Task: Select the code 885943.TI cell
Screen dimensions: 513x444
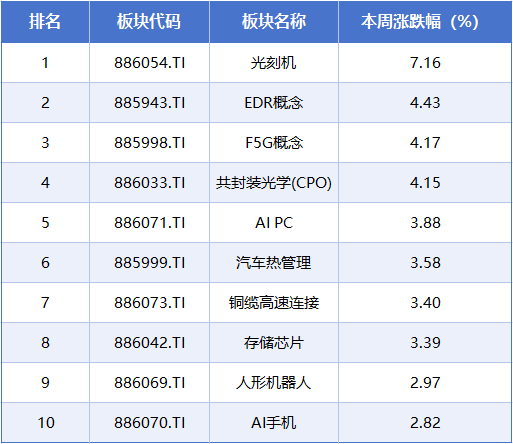Action: click(x=149, y=103)
